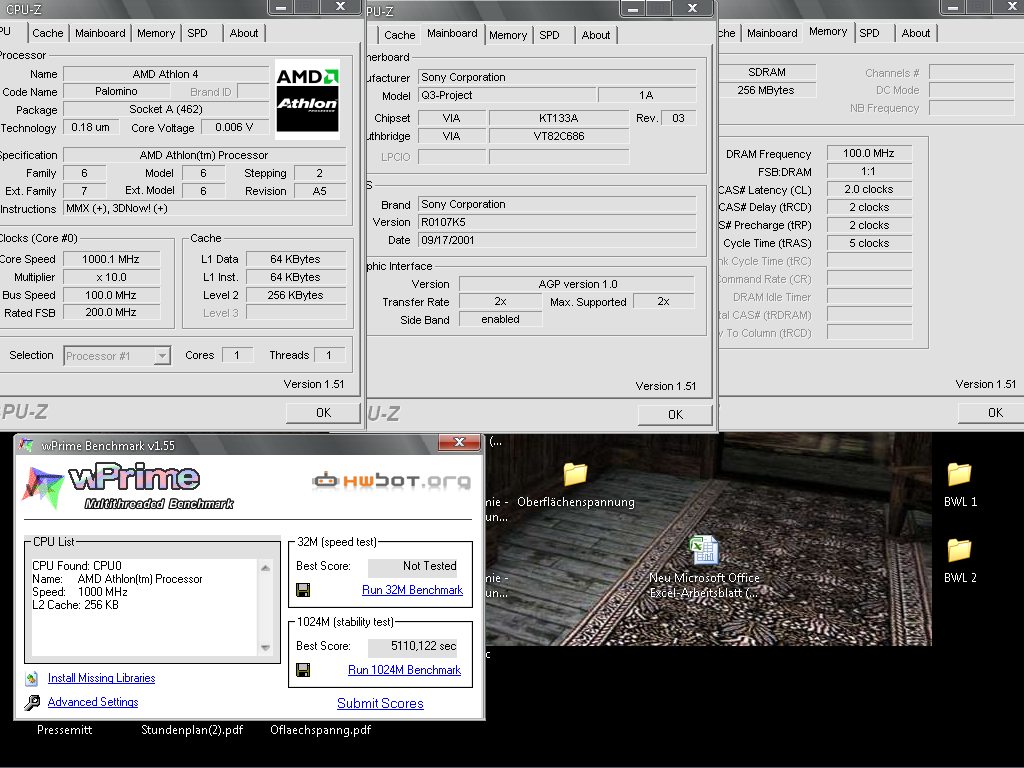Screen dimensions: 1024x768
Task: Open the Oberflächenspannung desktop folder
Action: click(x=575, y=473)
